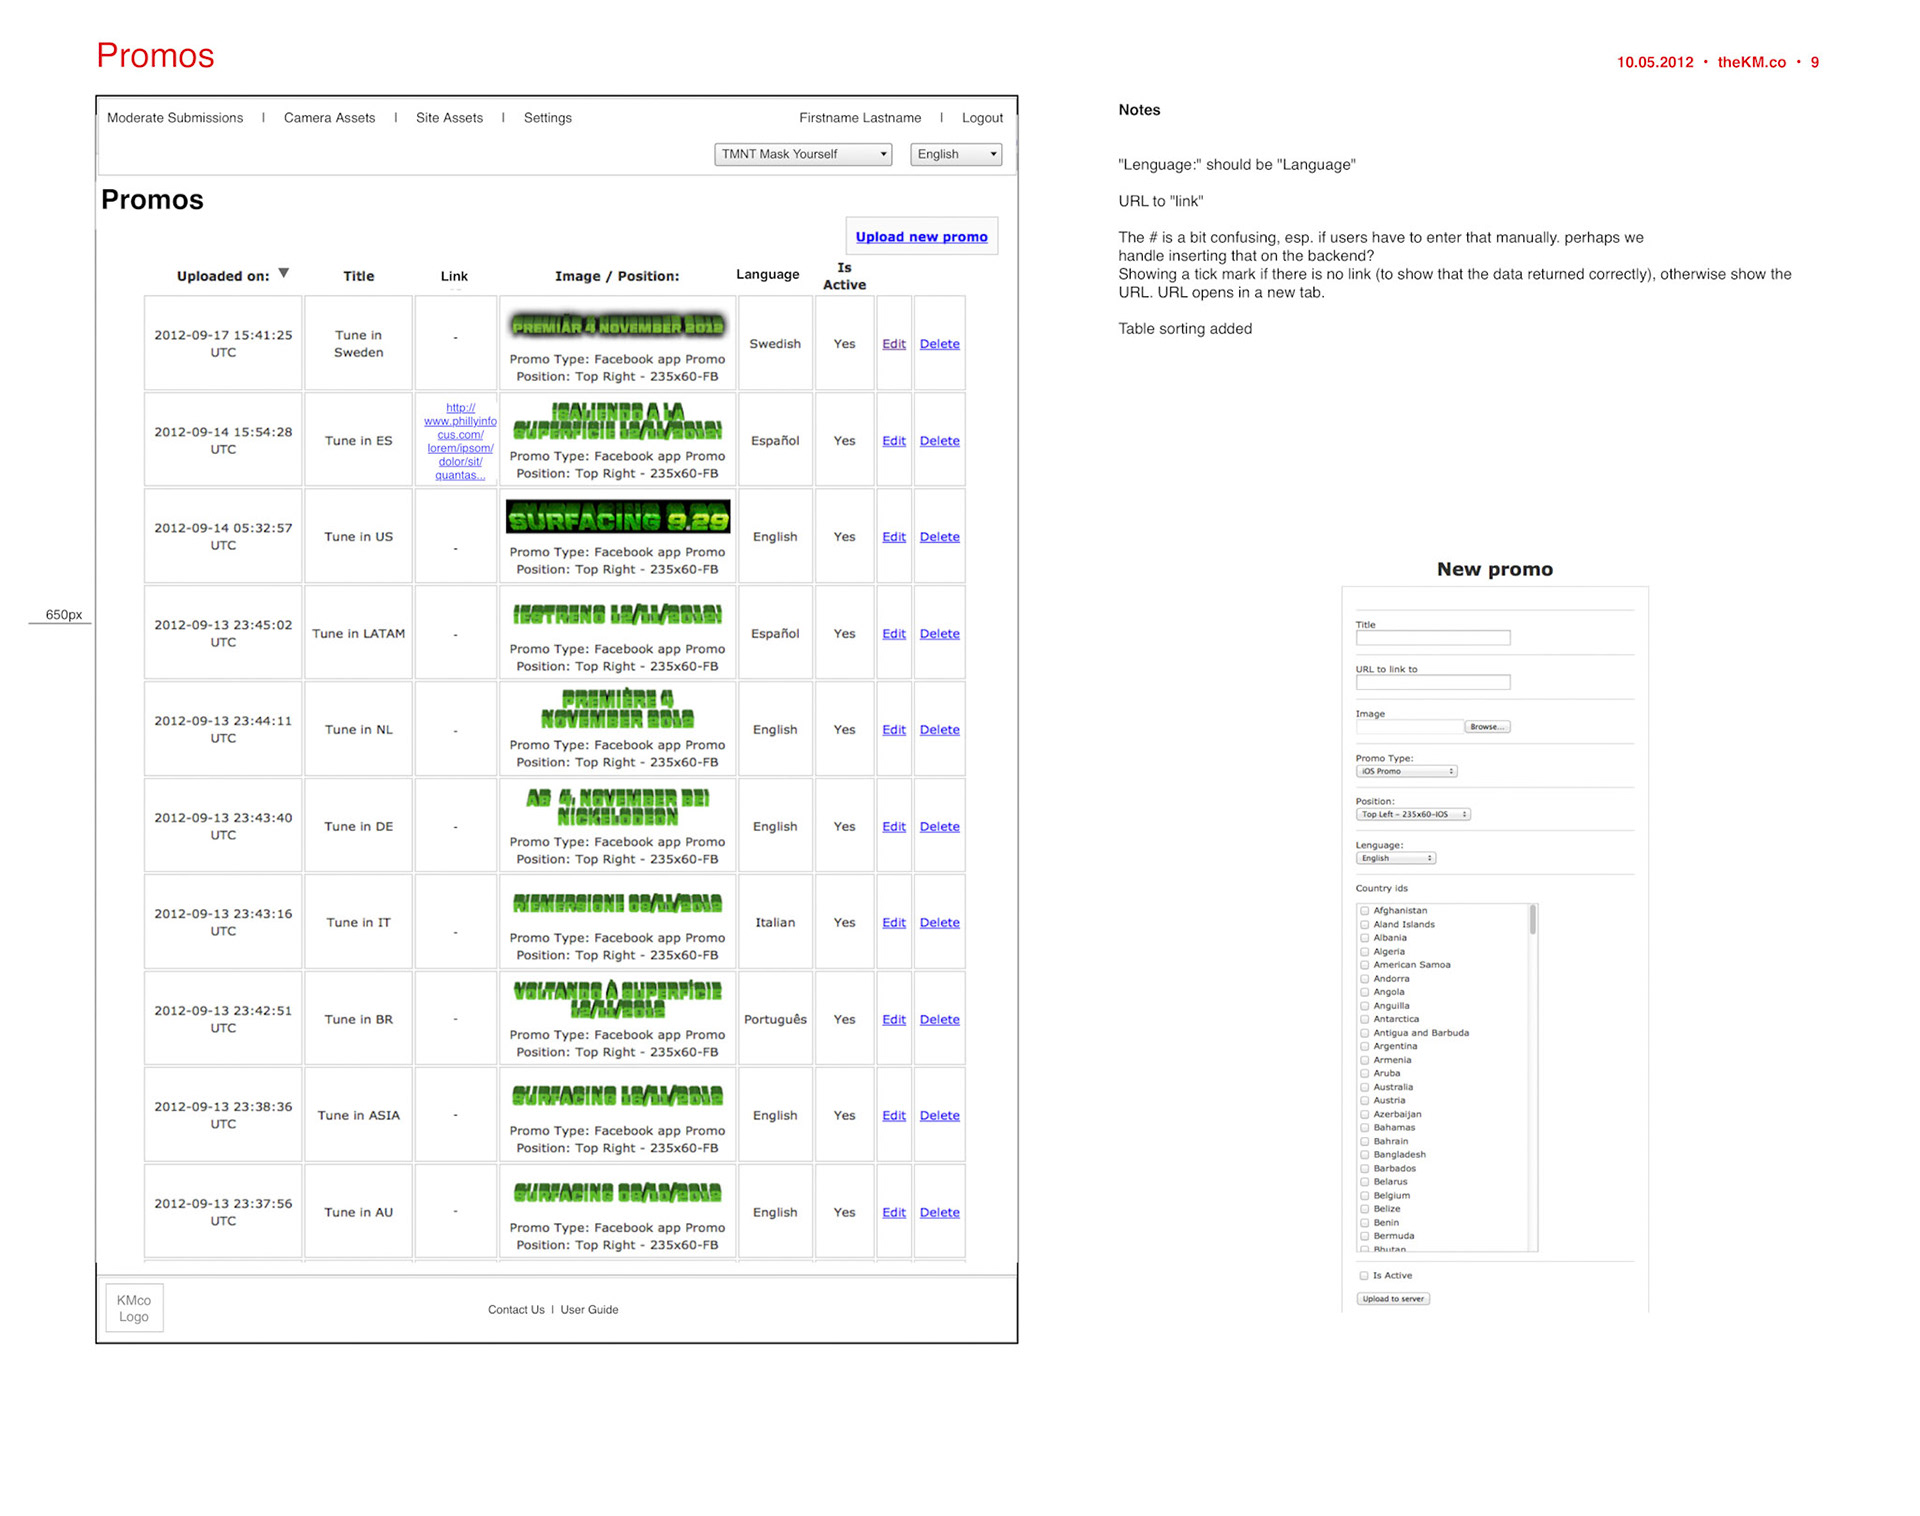The width and height of the screenshot is (1920, 1516).
Task: Delete the Tune in US promo
Action: [x=939, y=537]
